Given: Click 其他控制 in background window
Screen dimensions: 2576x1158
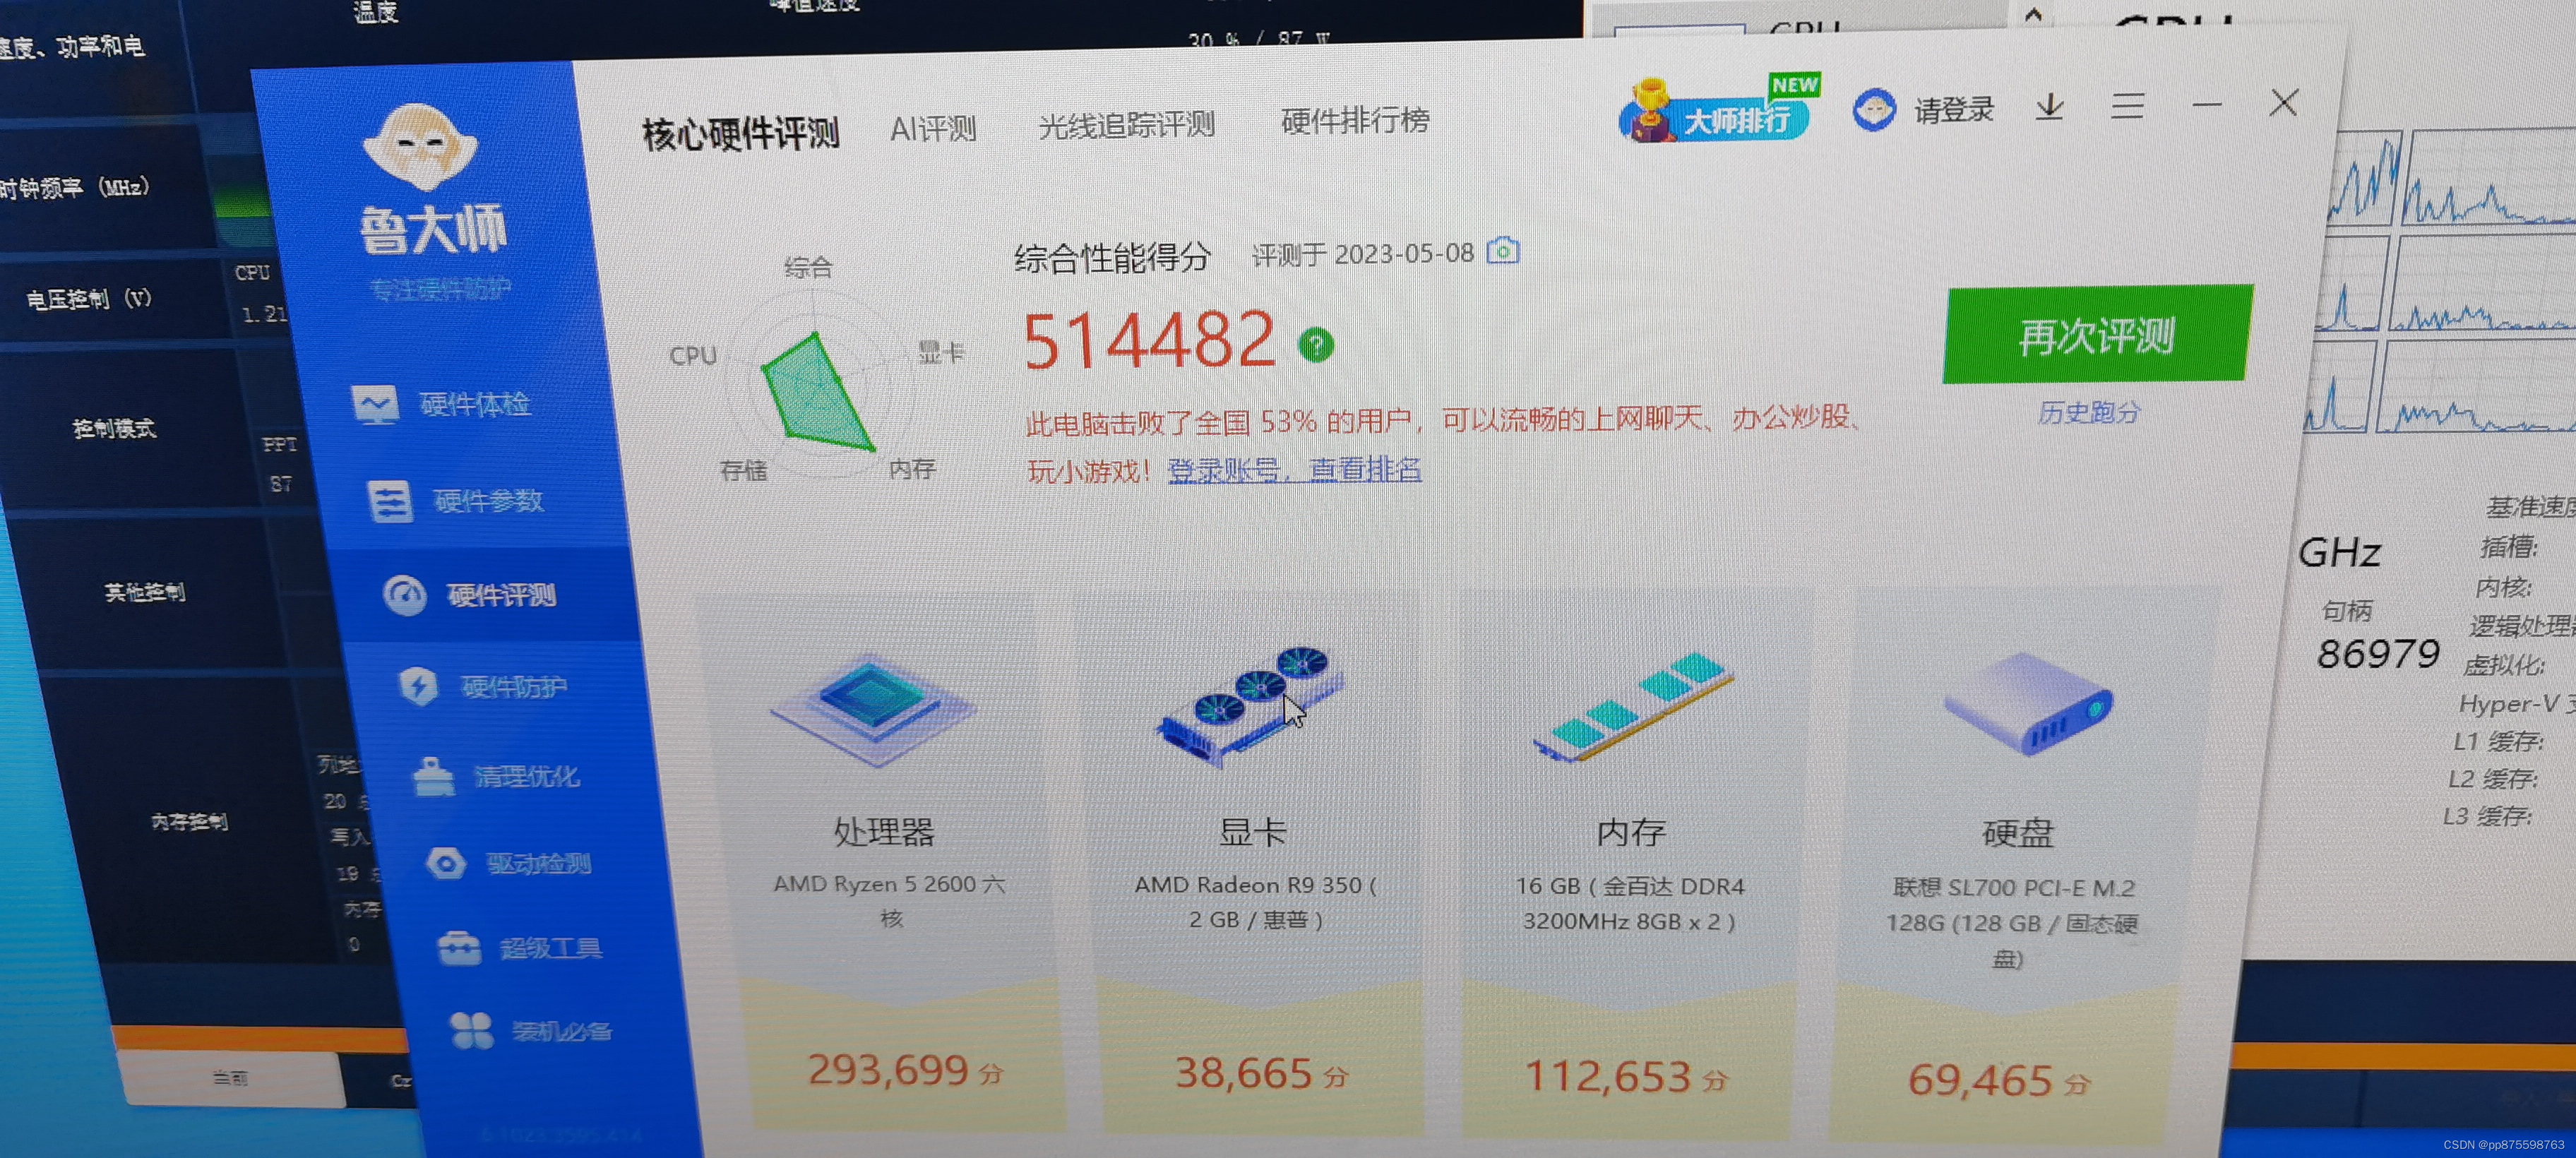Looking at the screenshot, I should [145, 592].
